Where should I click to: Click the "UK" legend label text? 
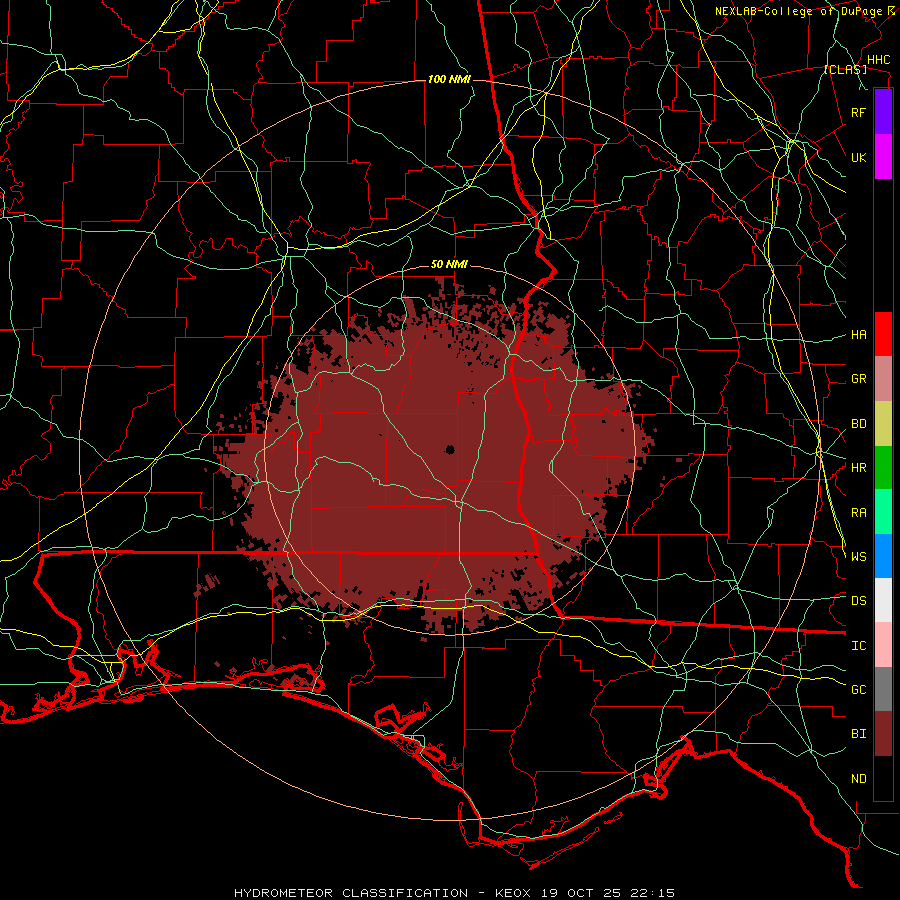click(858, 157)
